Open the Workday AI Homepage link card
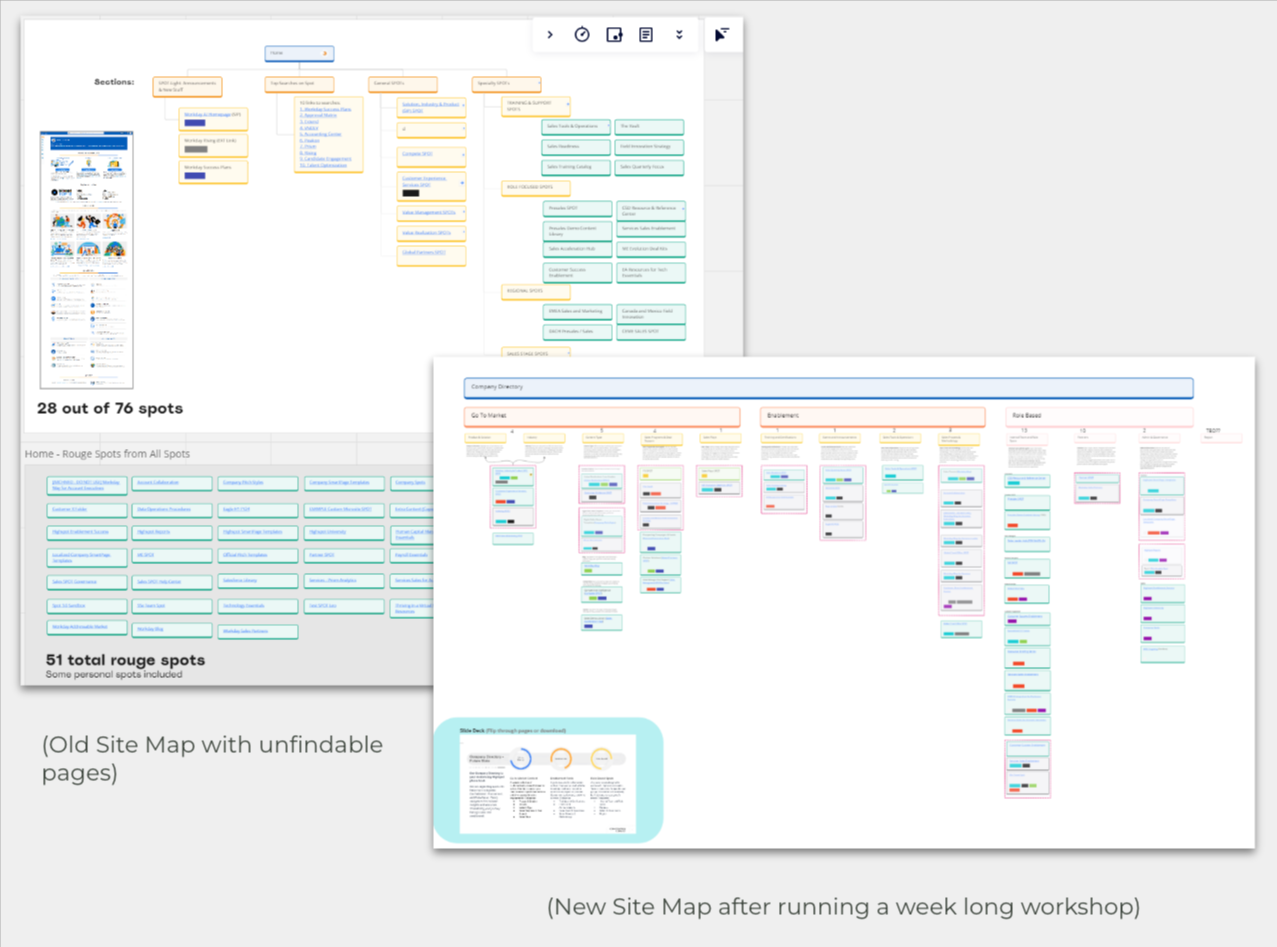The height and width of the screenshot is (947, 1277). [213, 119]
